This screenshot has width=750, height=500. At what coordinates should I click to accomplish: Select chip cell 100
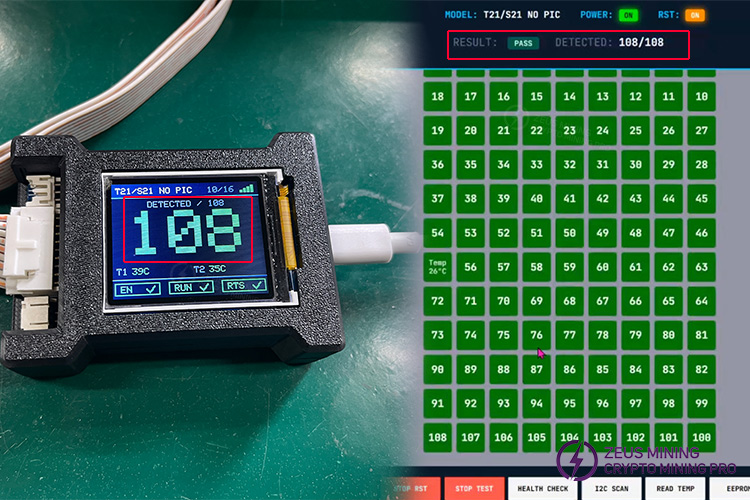tap(701, 437)
